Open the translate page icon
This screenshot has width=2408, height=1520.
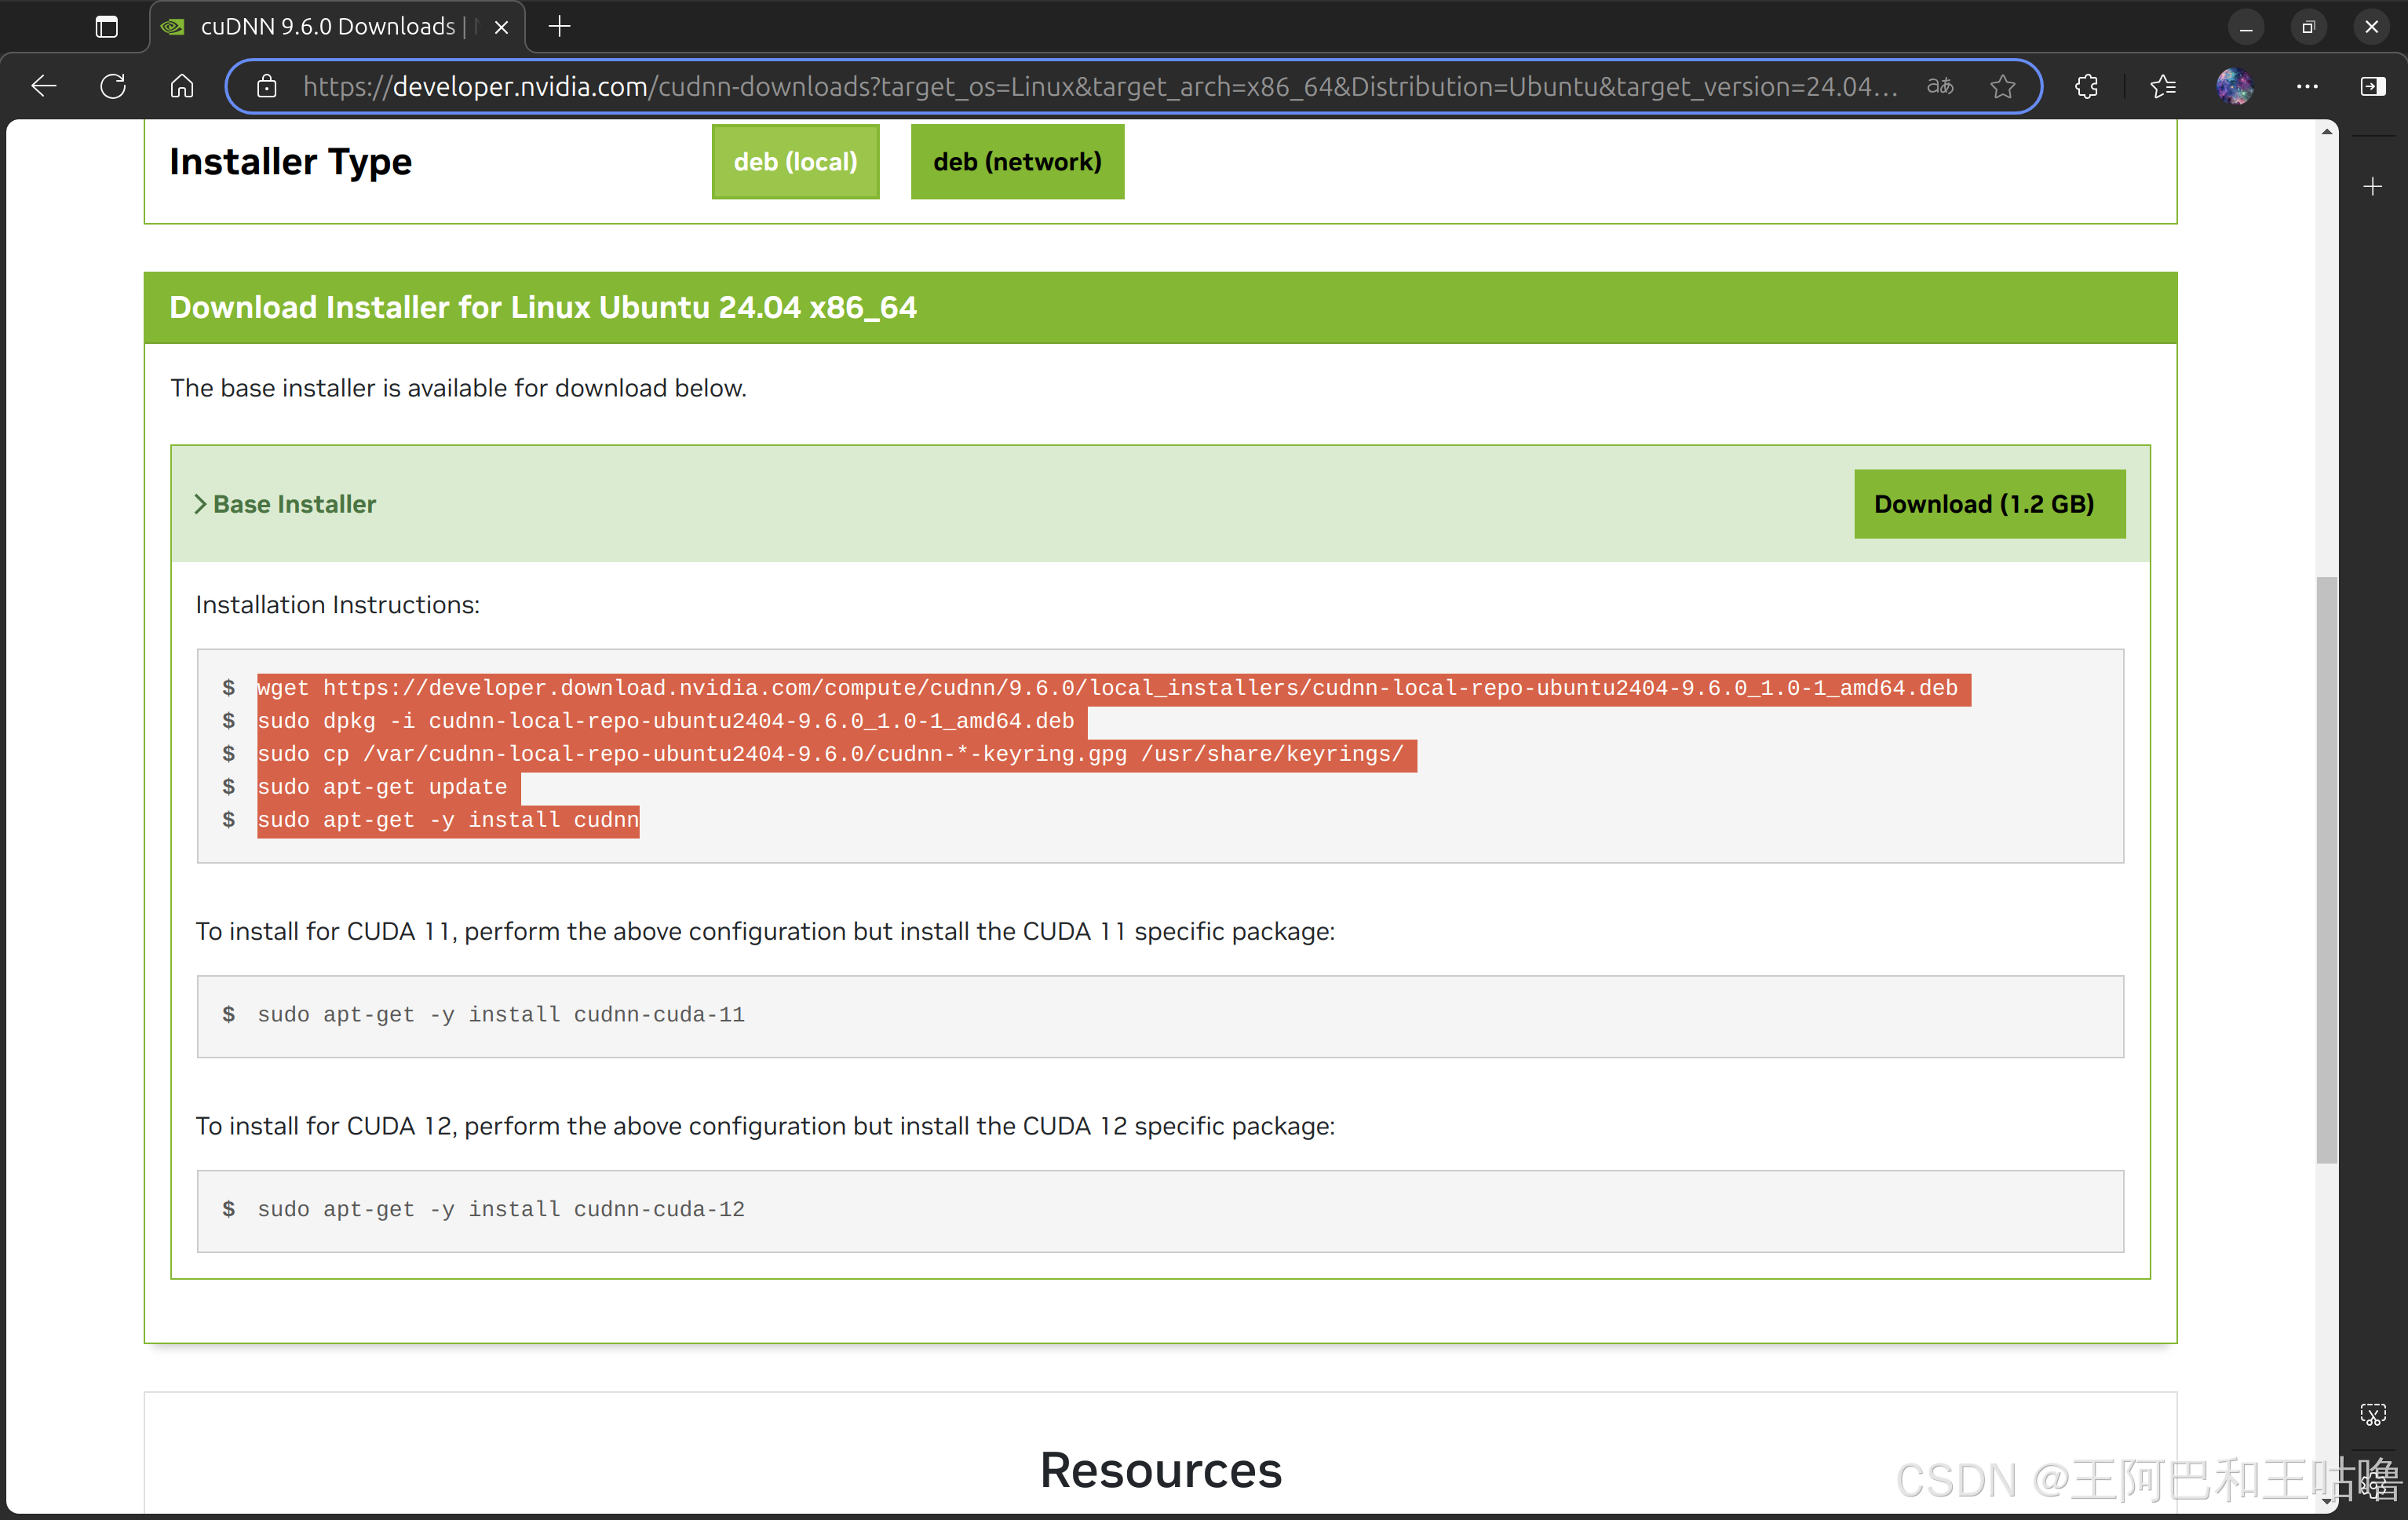(1940, 86)
